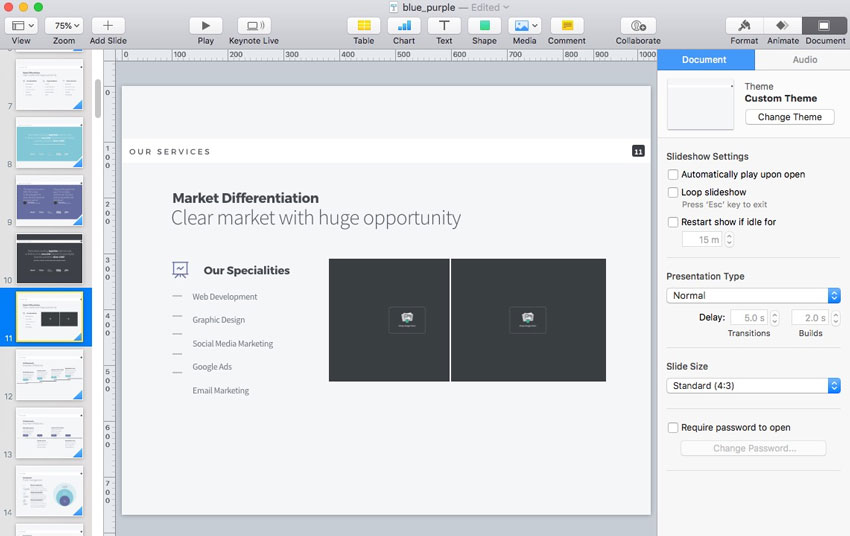This screenshot has height=536, width=850.
Task: Add a Text box
Action: (444, 25)
